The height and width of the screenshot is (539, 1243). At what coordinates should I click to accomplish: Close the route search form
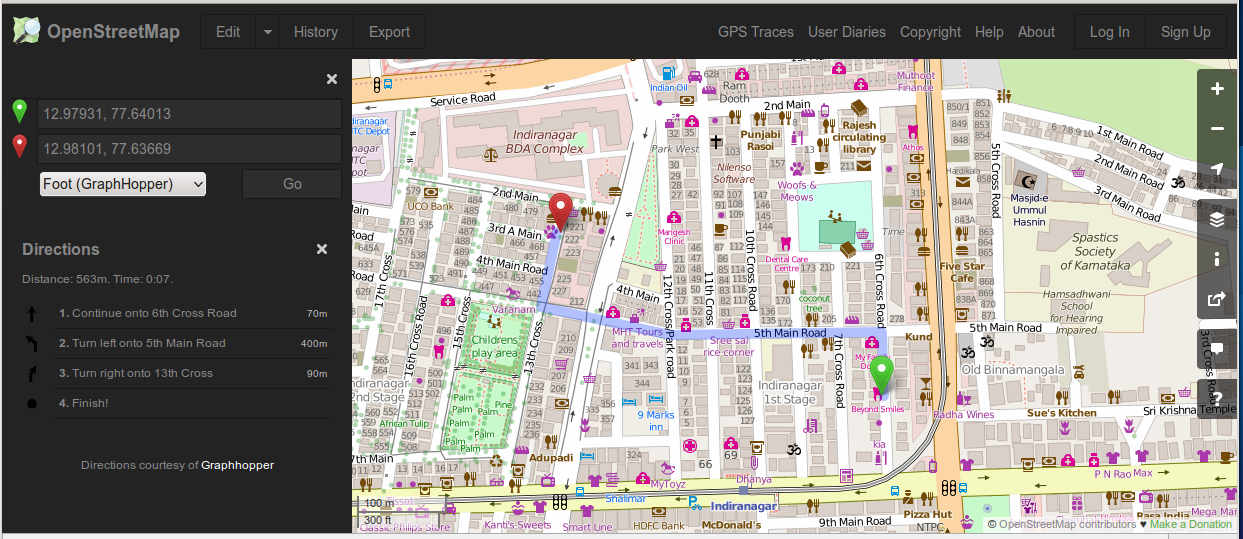pos(332,79)
